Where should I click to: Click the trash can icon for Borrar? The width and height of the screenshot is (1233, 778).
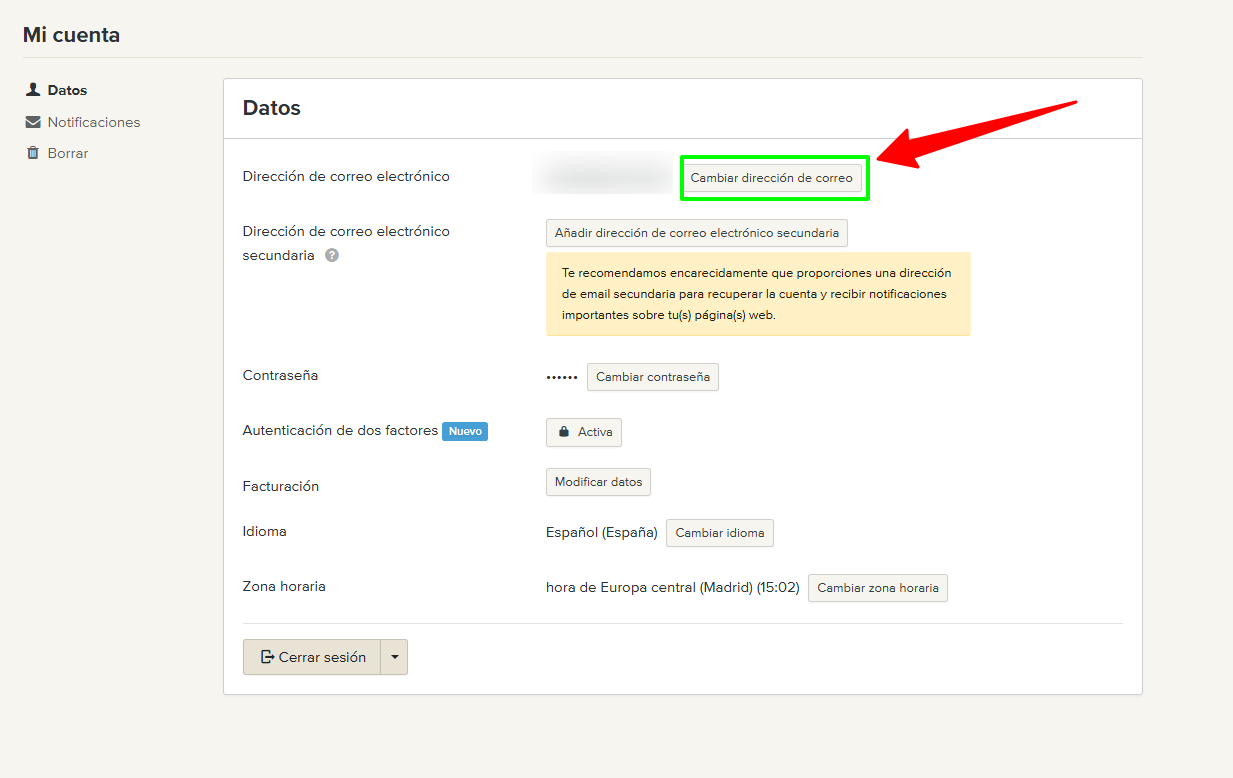click(x=33, y=153)
